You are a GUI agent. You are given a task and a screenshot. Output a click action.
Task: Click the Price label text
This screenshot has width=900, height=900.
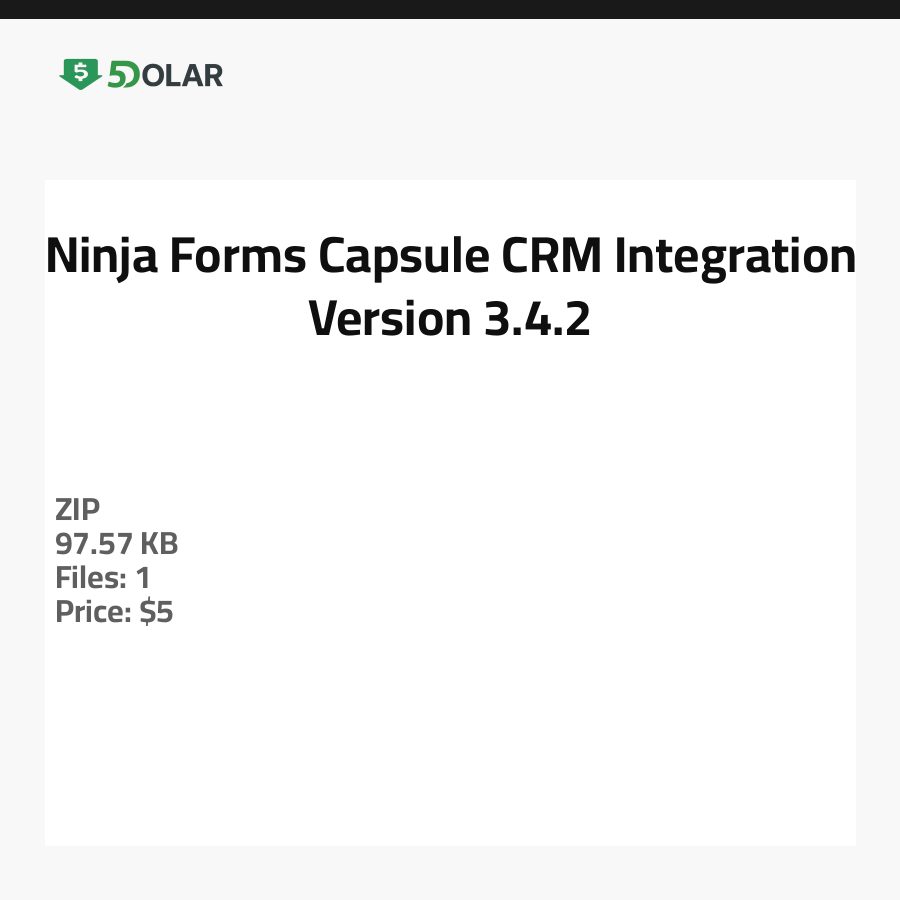[x=93, y=612]
